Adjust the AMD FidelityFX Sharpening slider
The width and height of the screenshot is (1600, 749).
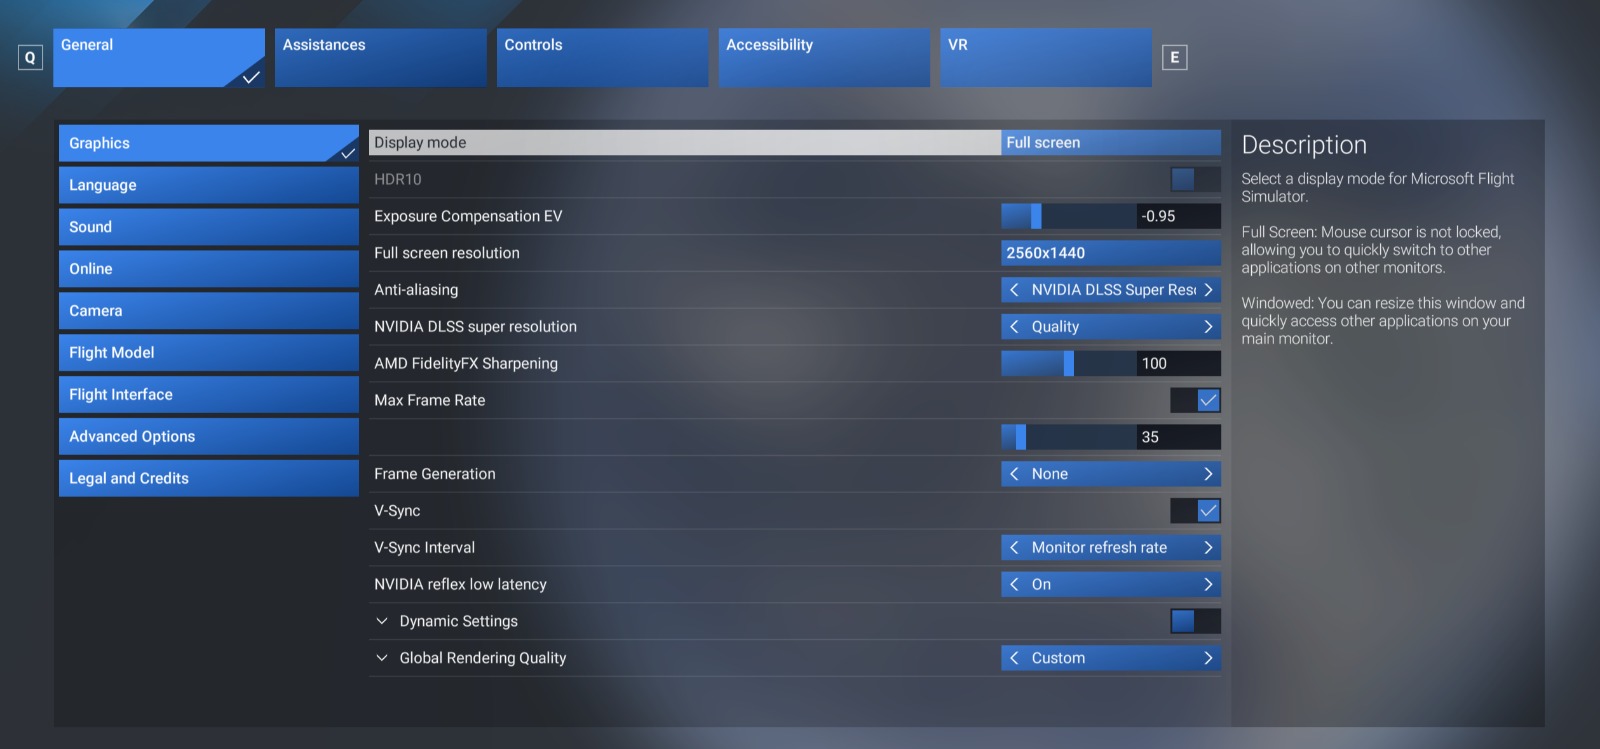click(1068, 364)
